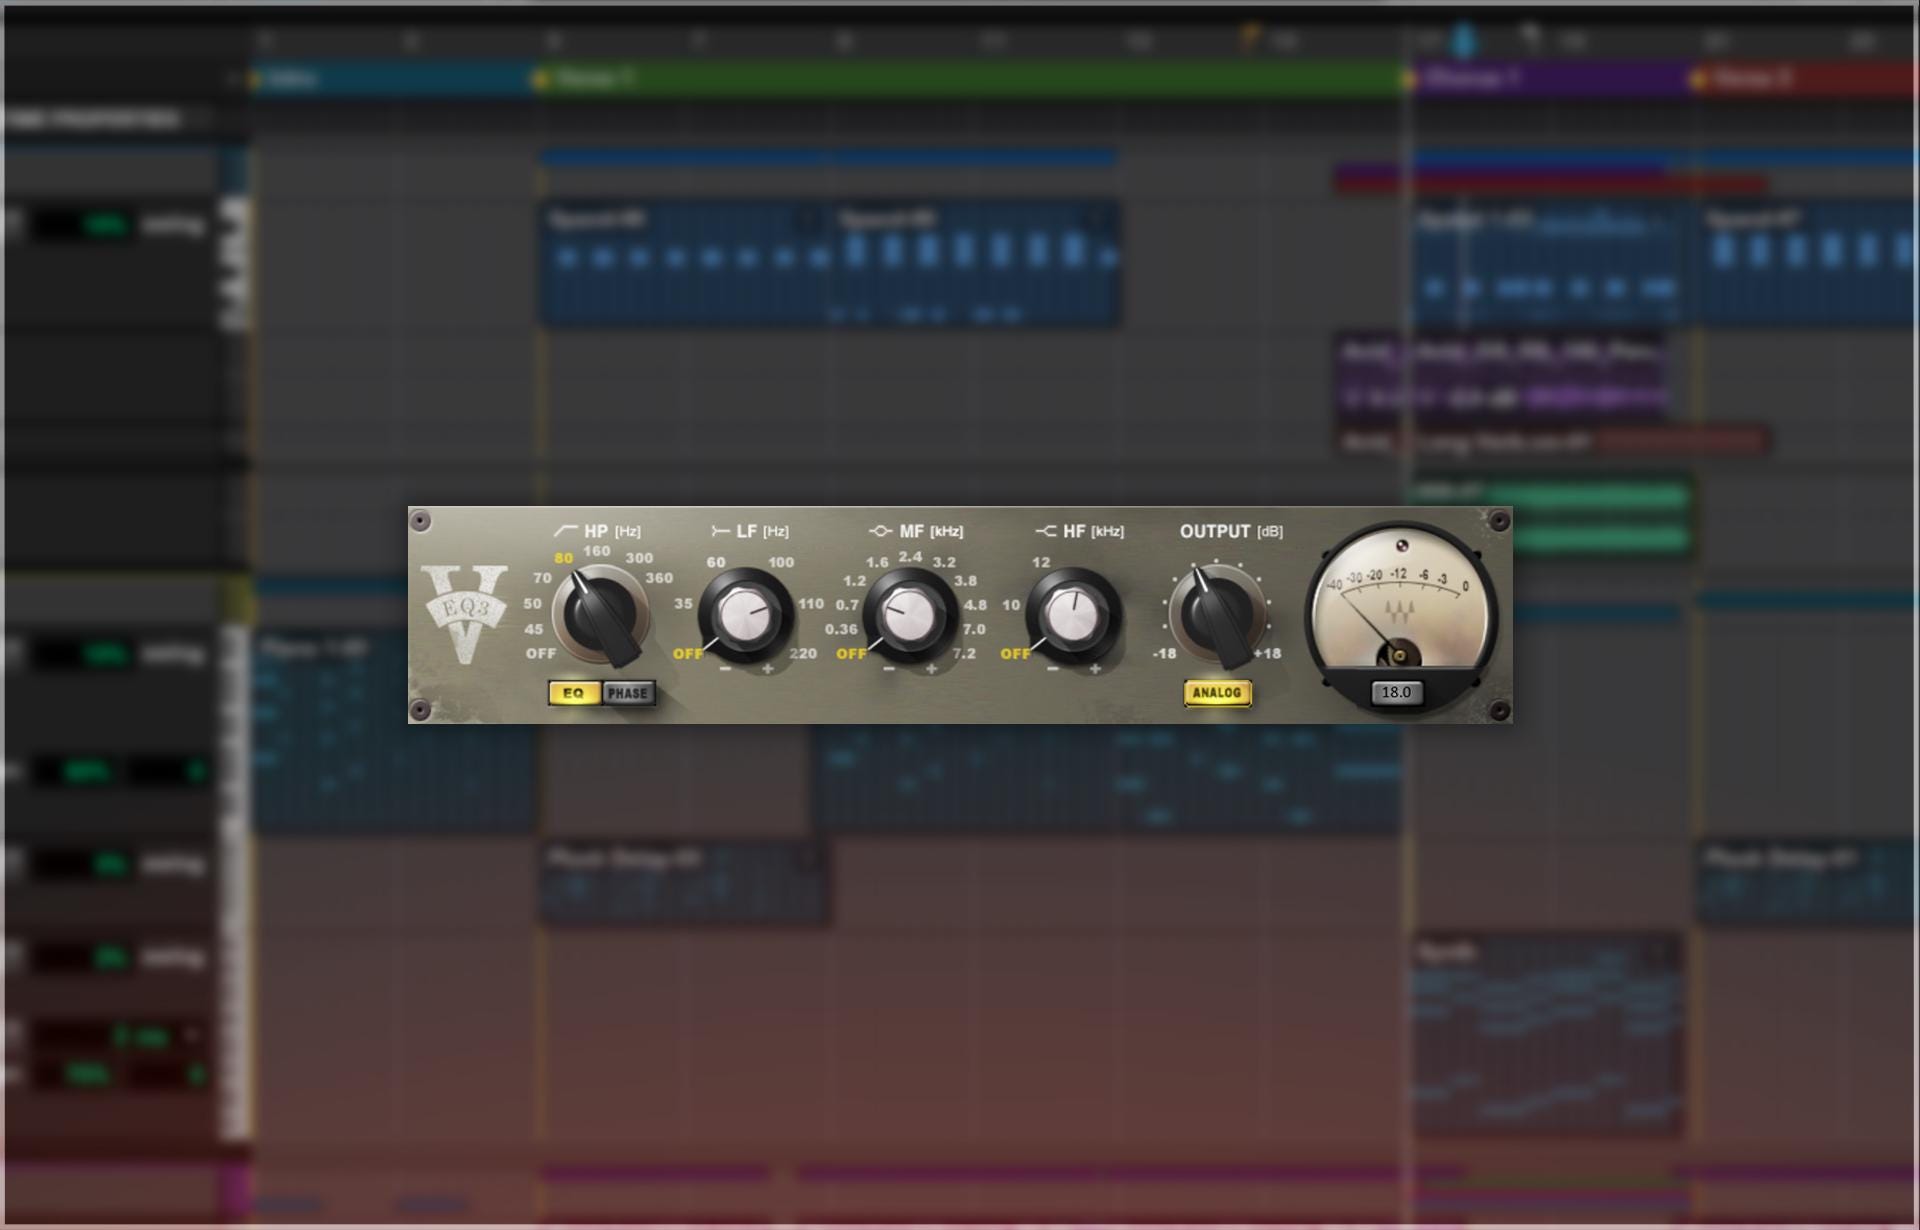Select LF frequency 100 Hz
The width and height of the screenshot is (1920, 1230).
(781, 562)
